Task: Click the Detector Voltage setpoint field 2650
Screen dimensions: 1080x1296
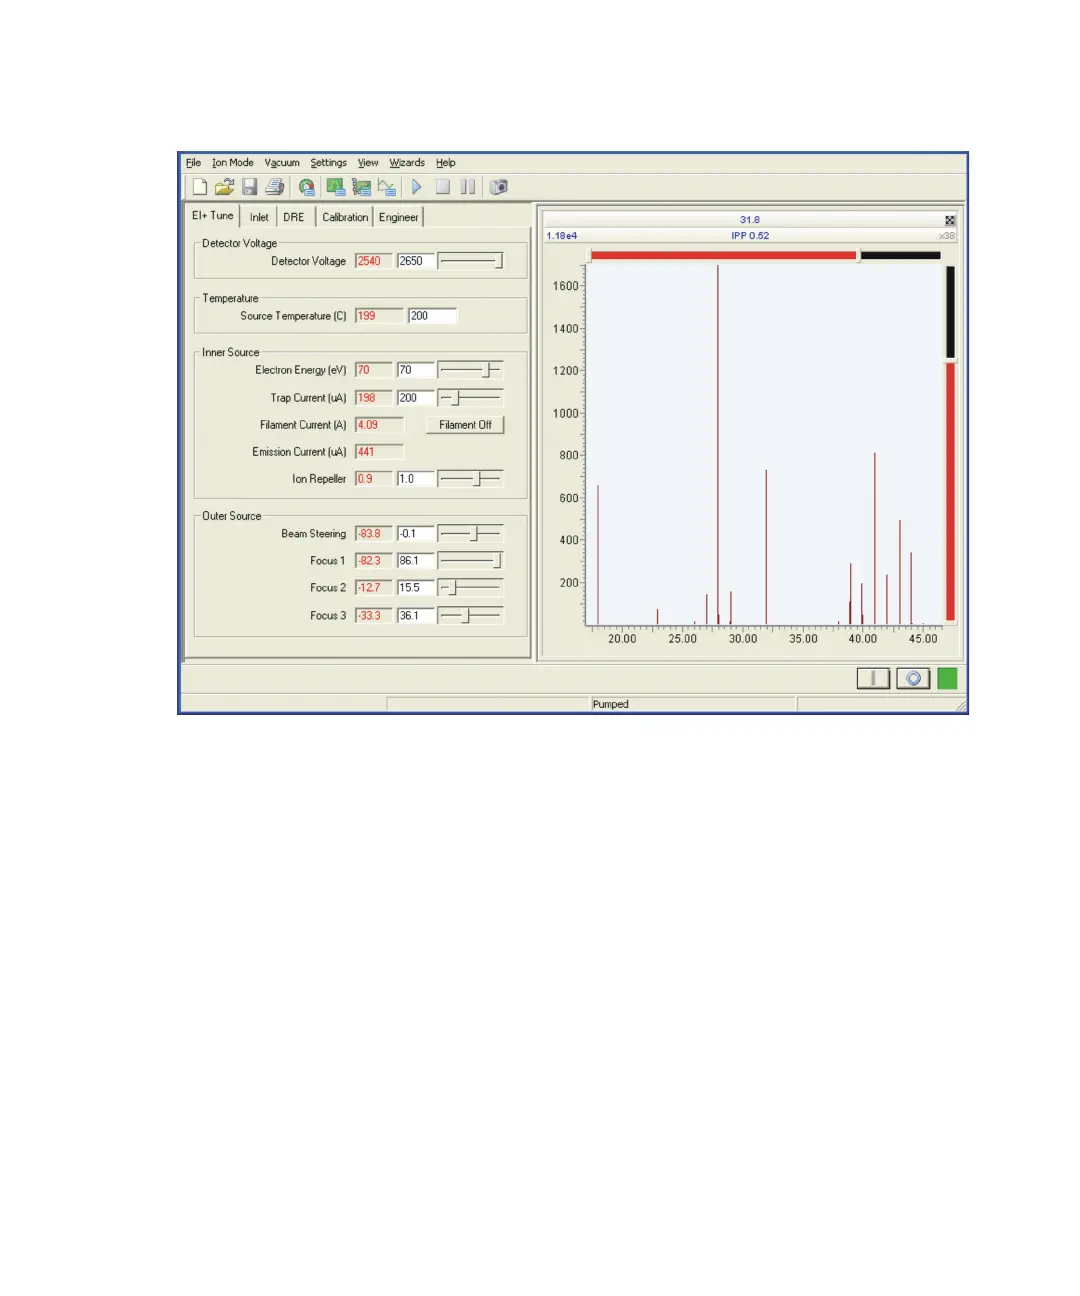Action: [416, 261]
